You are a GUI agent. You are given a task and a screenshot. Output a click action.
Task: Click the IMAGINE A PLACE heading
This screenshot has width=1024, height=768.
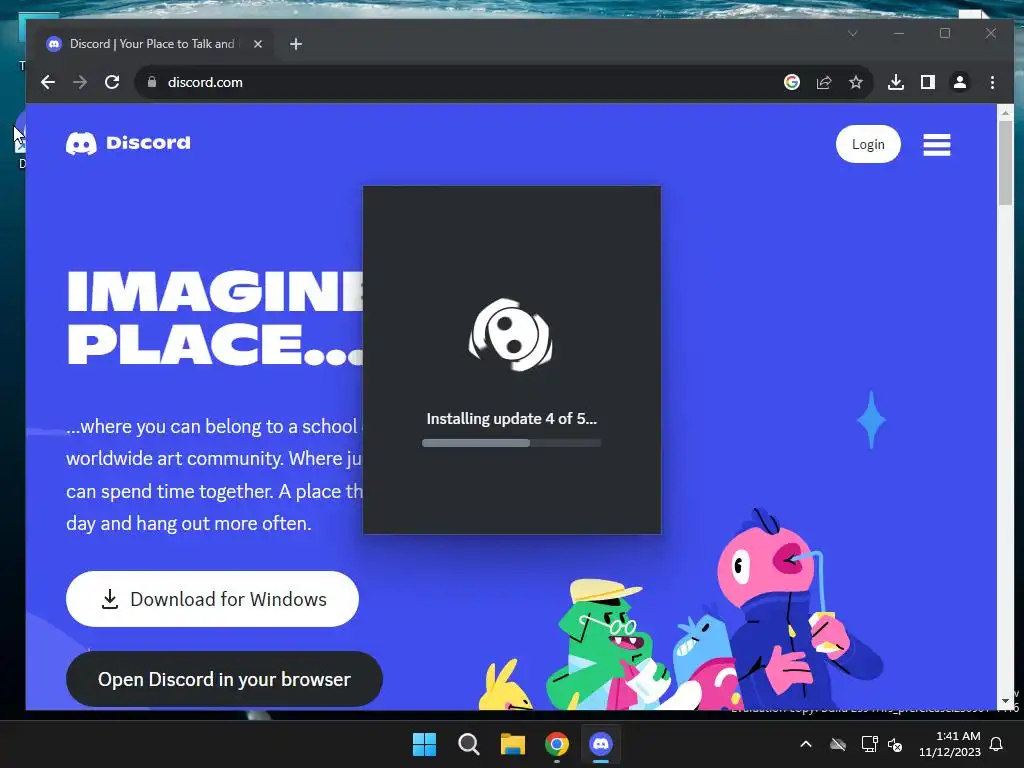214,318
